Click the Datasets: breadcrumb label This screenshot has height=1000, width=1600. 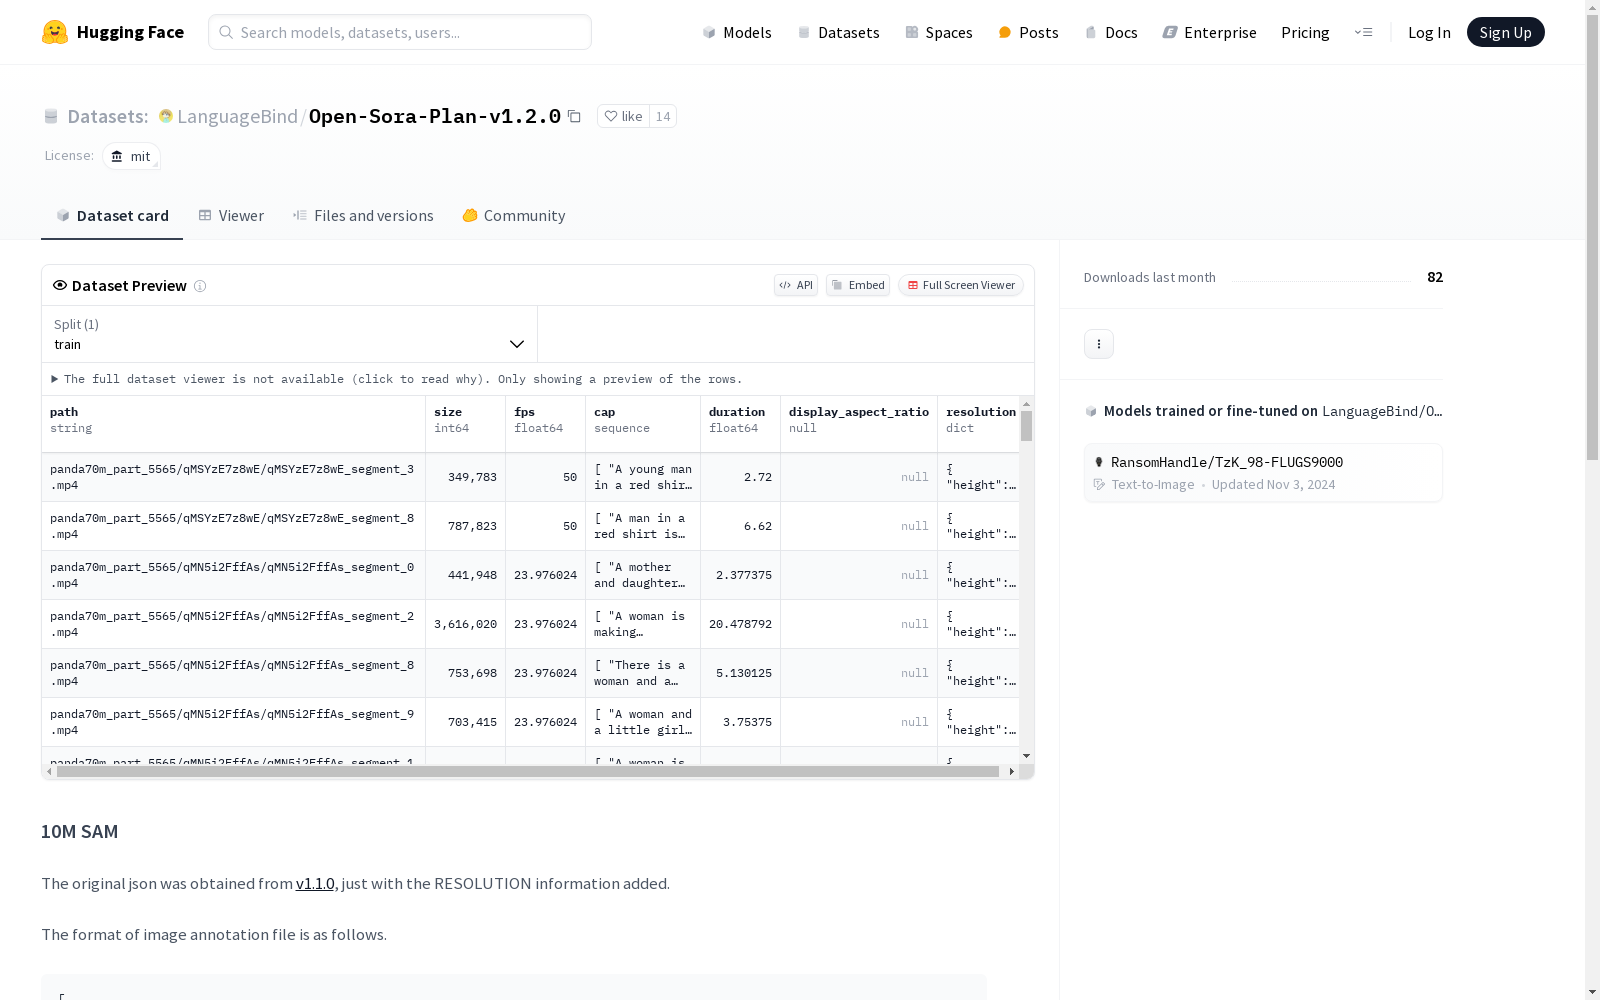coord(107,116)
